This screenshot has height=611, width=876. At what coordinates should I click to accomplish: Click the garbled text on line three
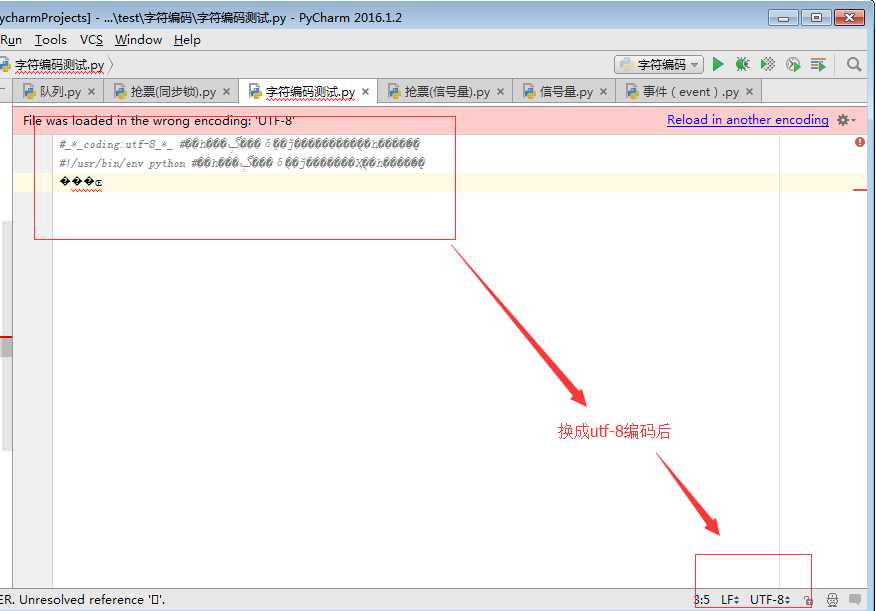(80, 182)
